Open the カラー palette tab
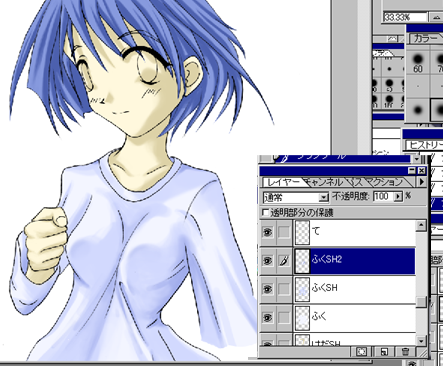Screen dimensions: 443x366 coord(426,38)
